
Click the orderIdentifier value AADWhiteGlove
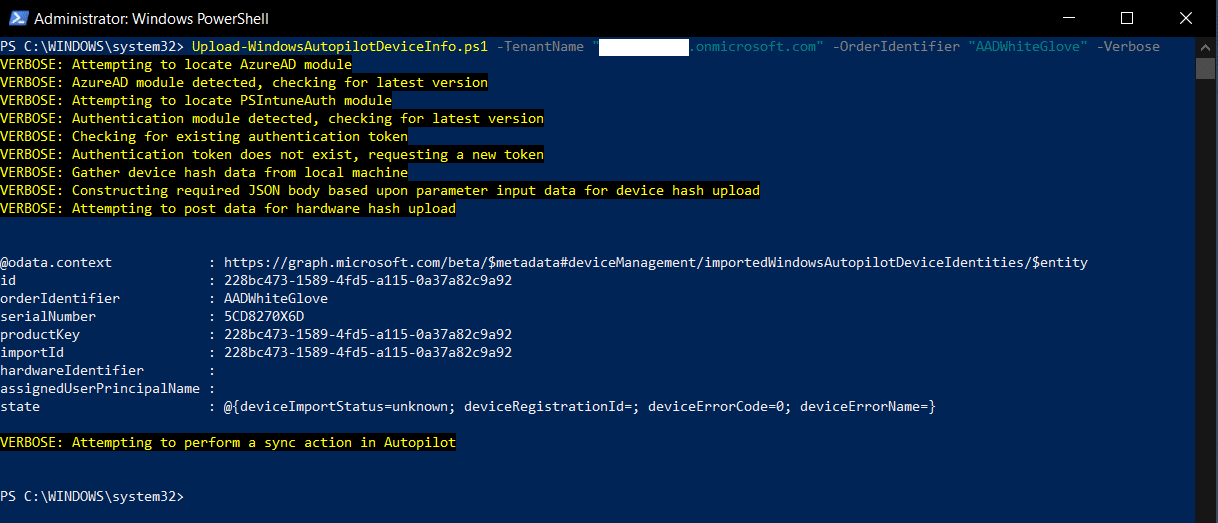pos(276,298)
